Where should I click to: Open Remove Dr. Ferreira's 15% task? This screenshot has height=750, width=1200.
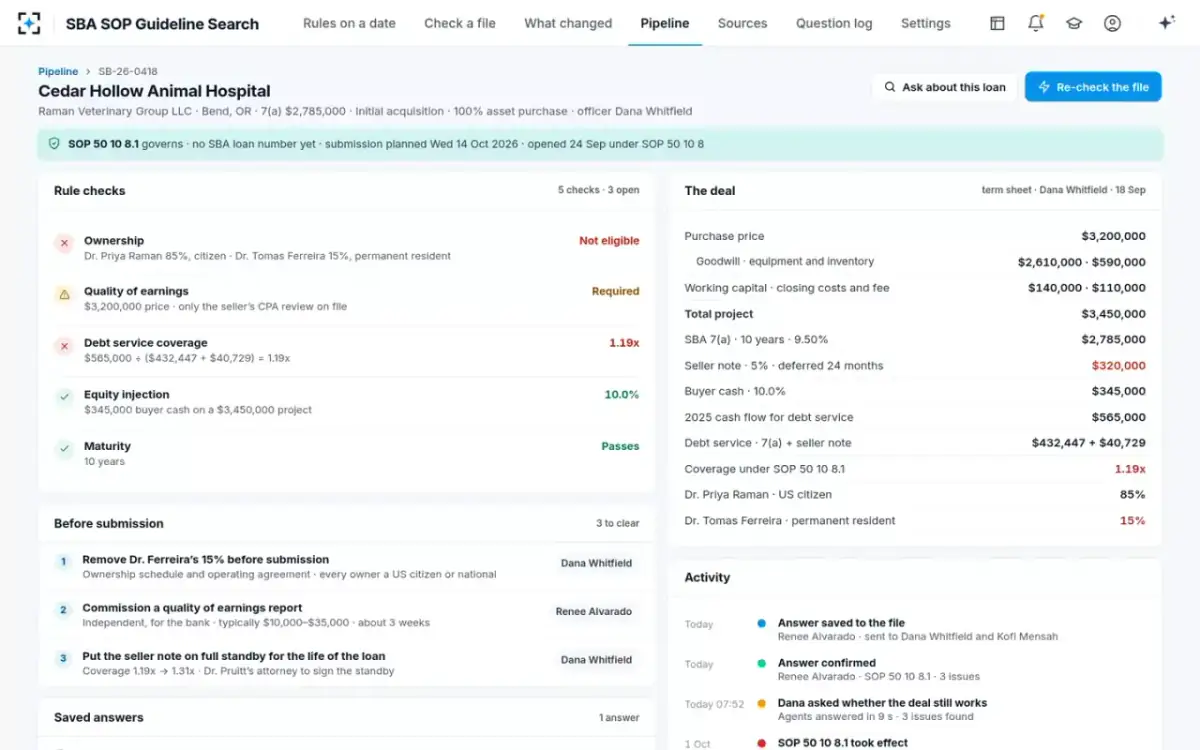click(x=346, y=567)
